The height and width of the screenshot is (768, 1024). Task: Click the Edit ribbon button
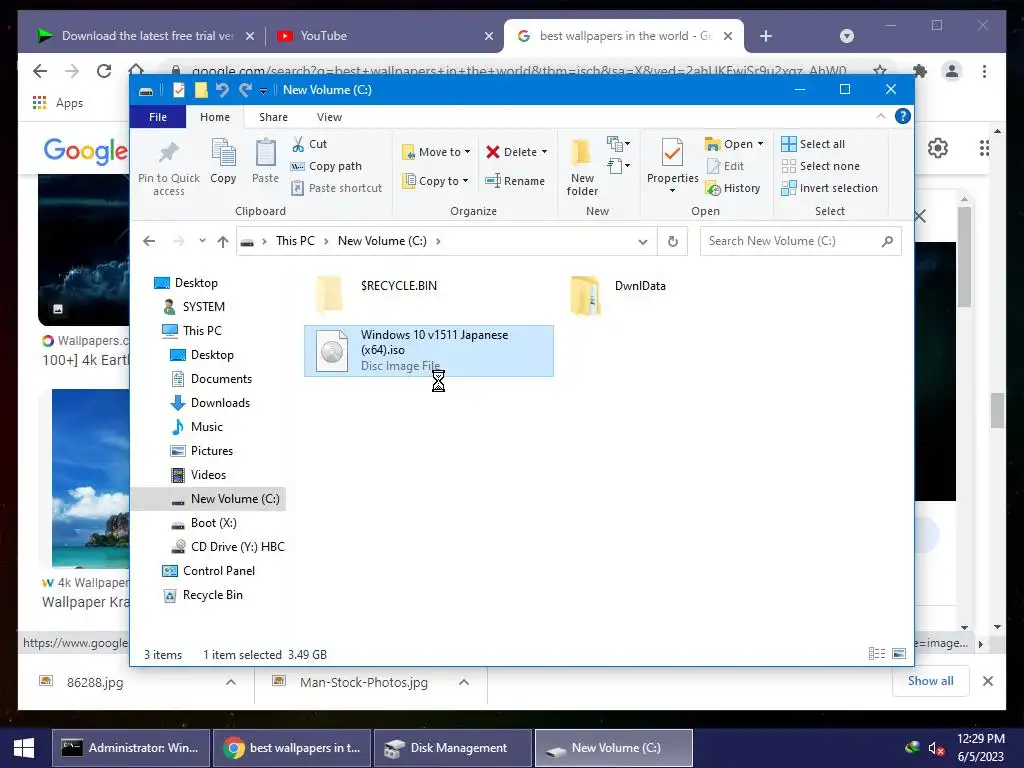tap(726, 166)
